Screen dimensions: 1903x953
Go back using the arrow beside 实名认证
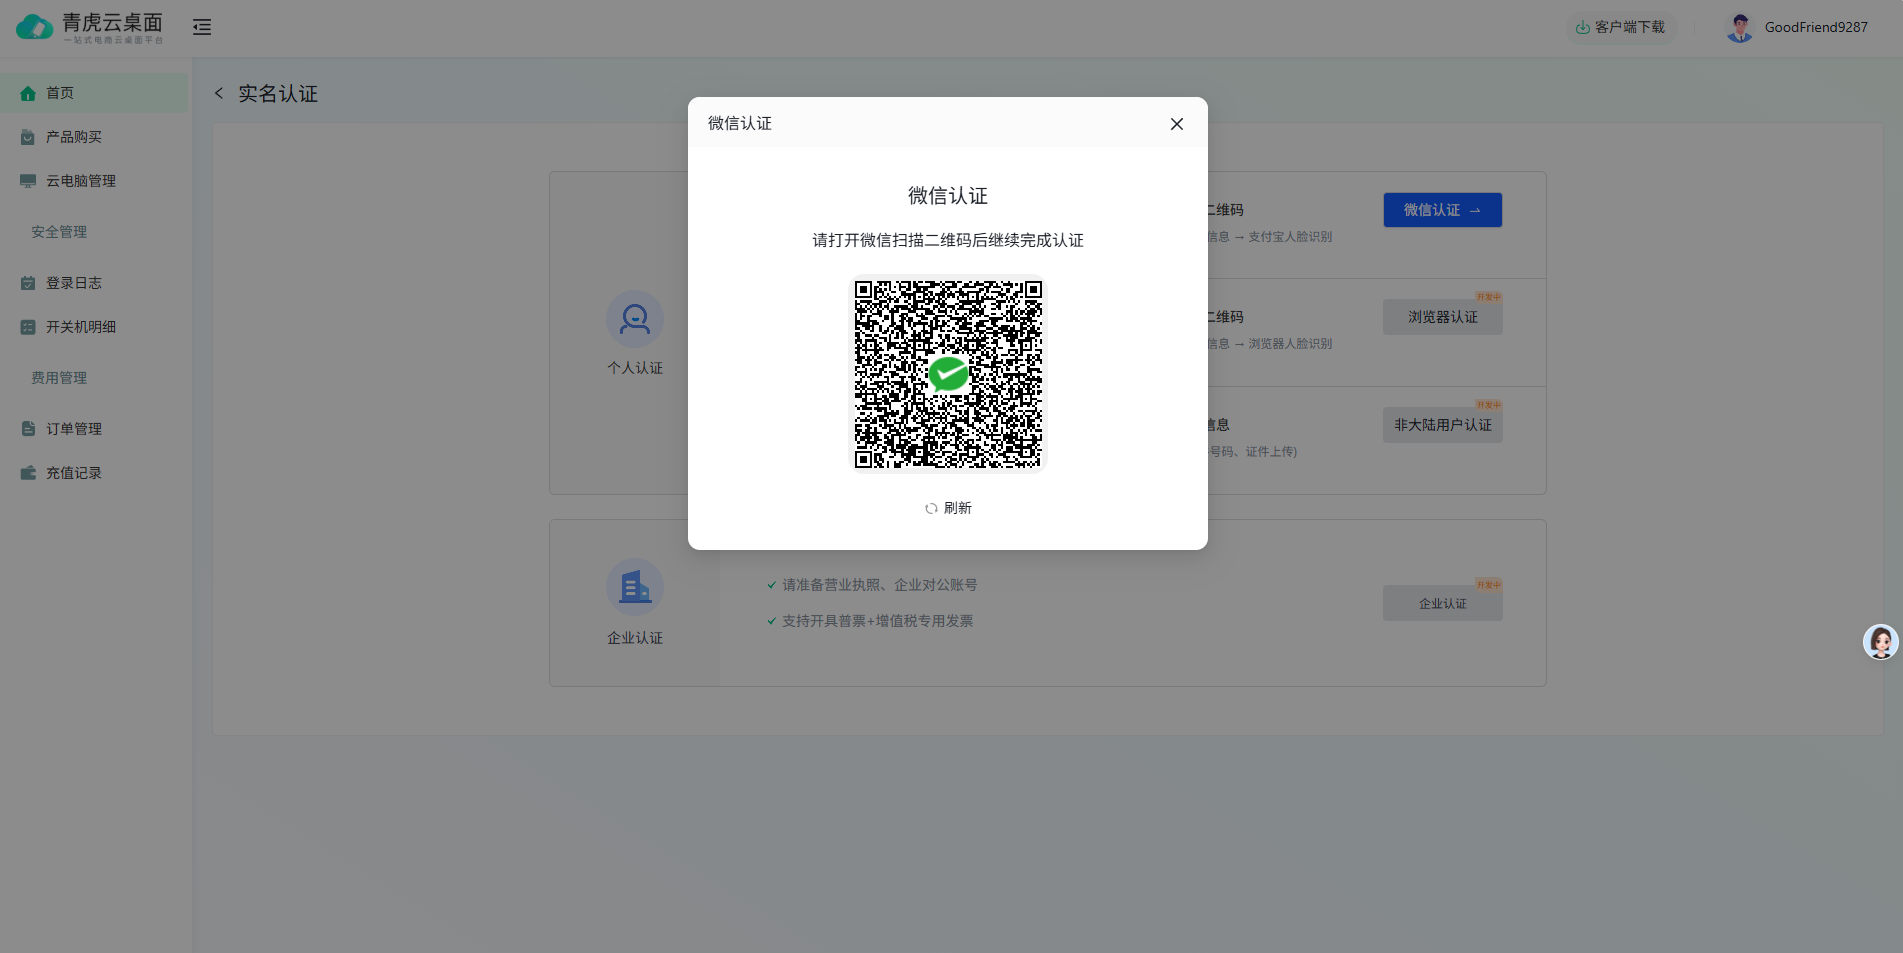pos(219,93)
